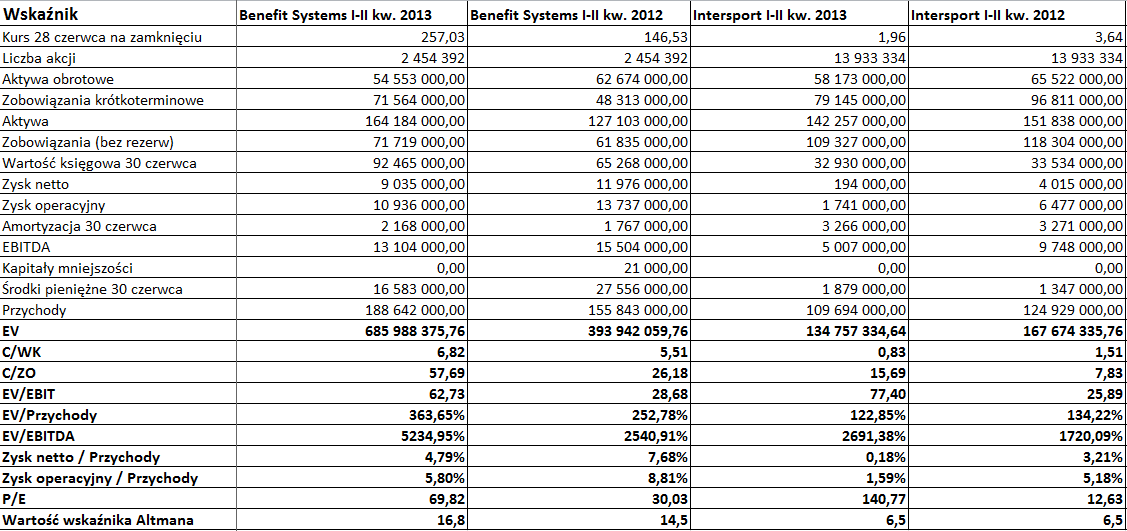
Task: Select the cell 92 465 000,00
Action: [x=351, y=163]
